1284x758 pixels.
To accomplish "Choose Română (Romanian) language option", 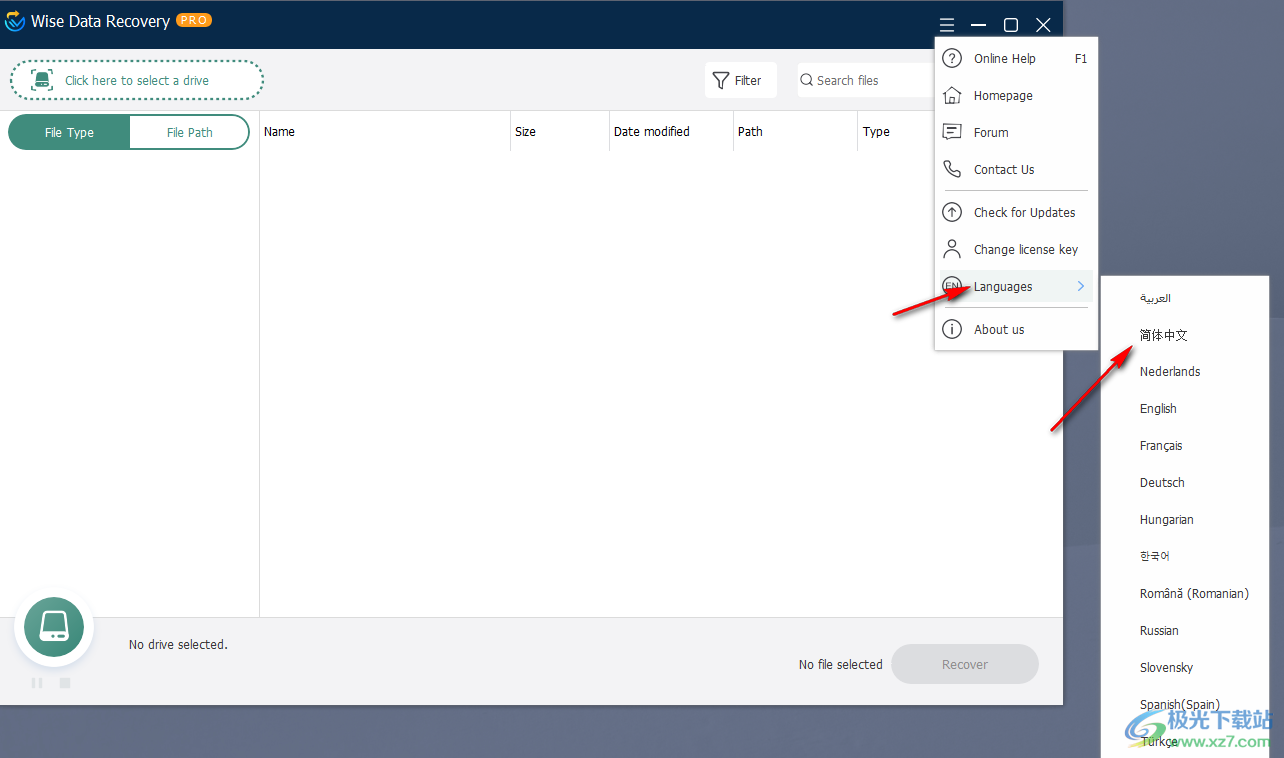I will [1194, 593].
